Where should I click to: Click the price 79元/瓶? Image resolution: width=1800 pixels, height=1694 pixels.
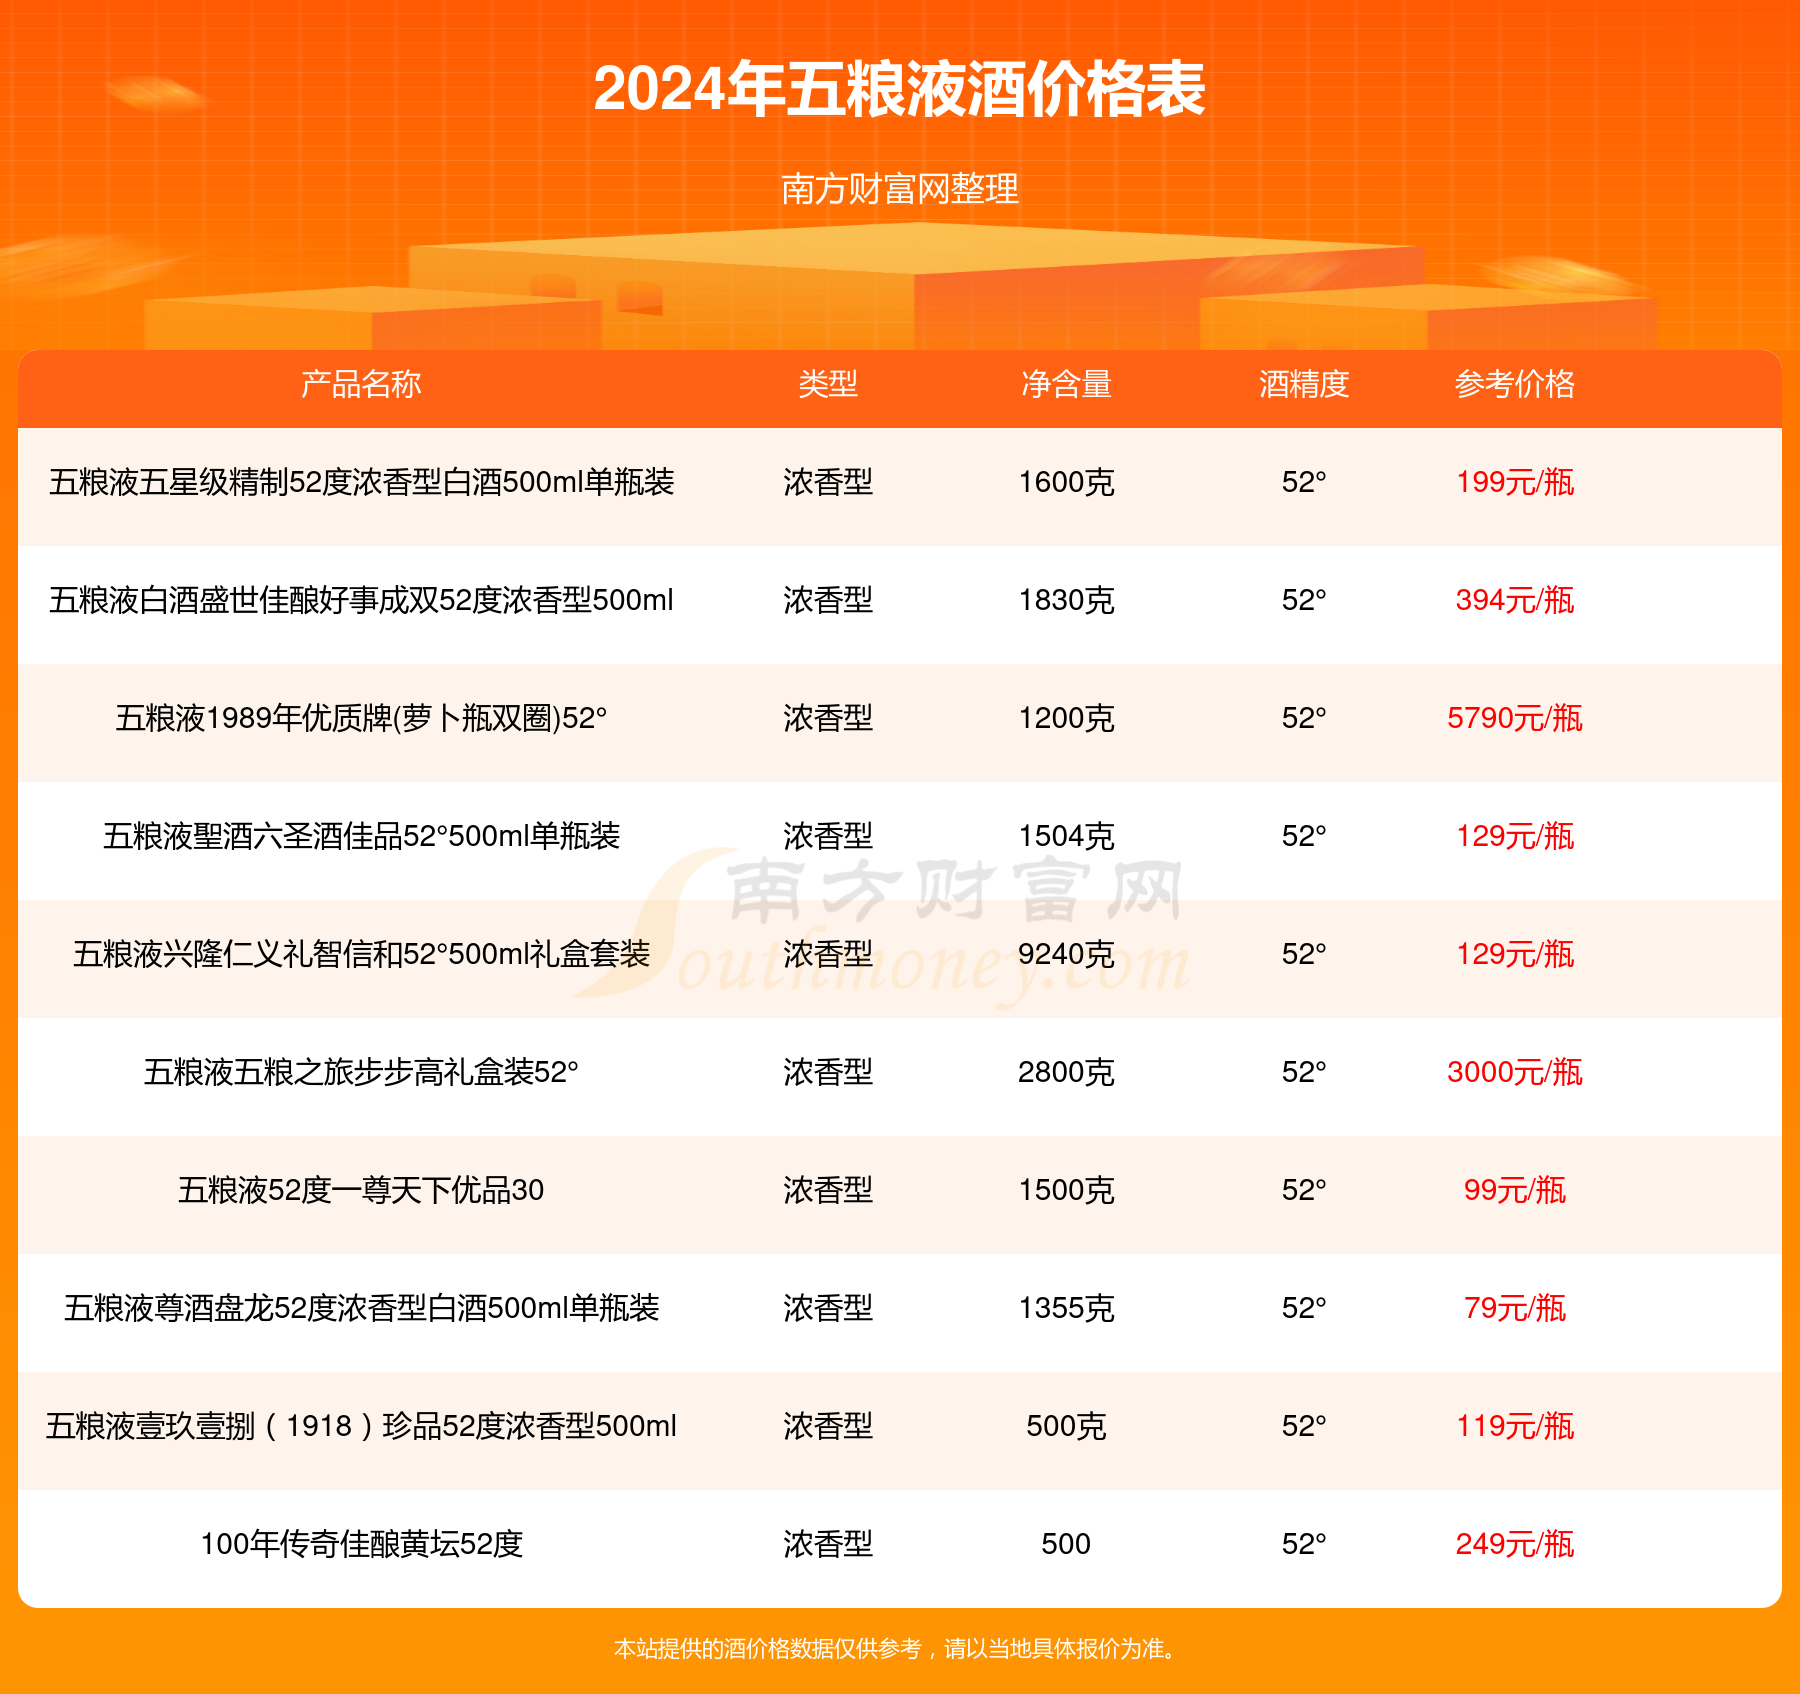tap(1515, 1308)
